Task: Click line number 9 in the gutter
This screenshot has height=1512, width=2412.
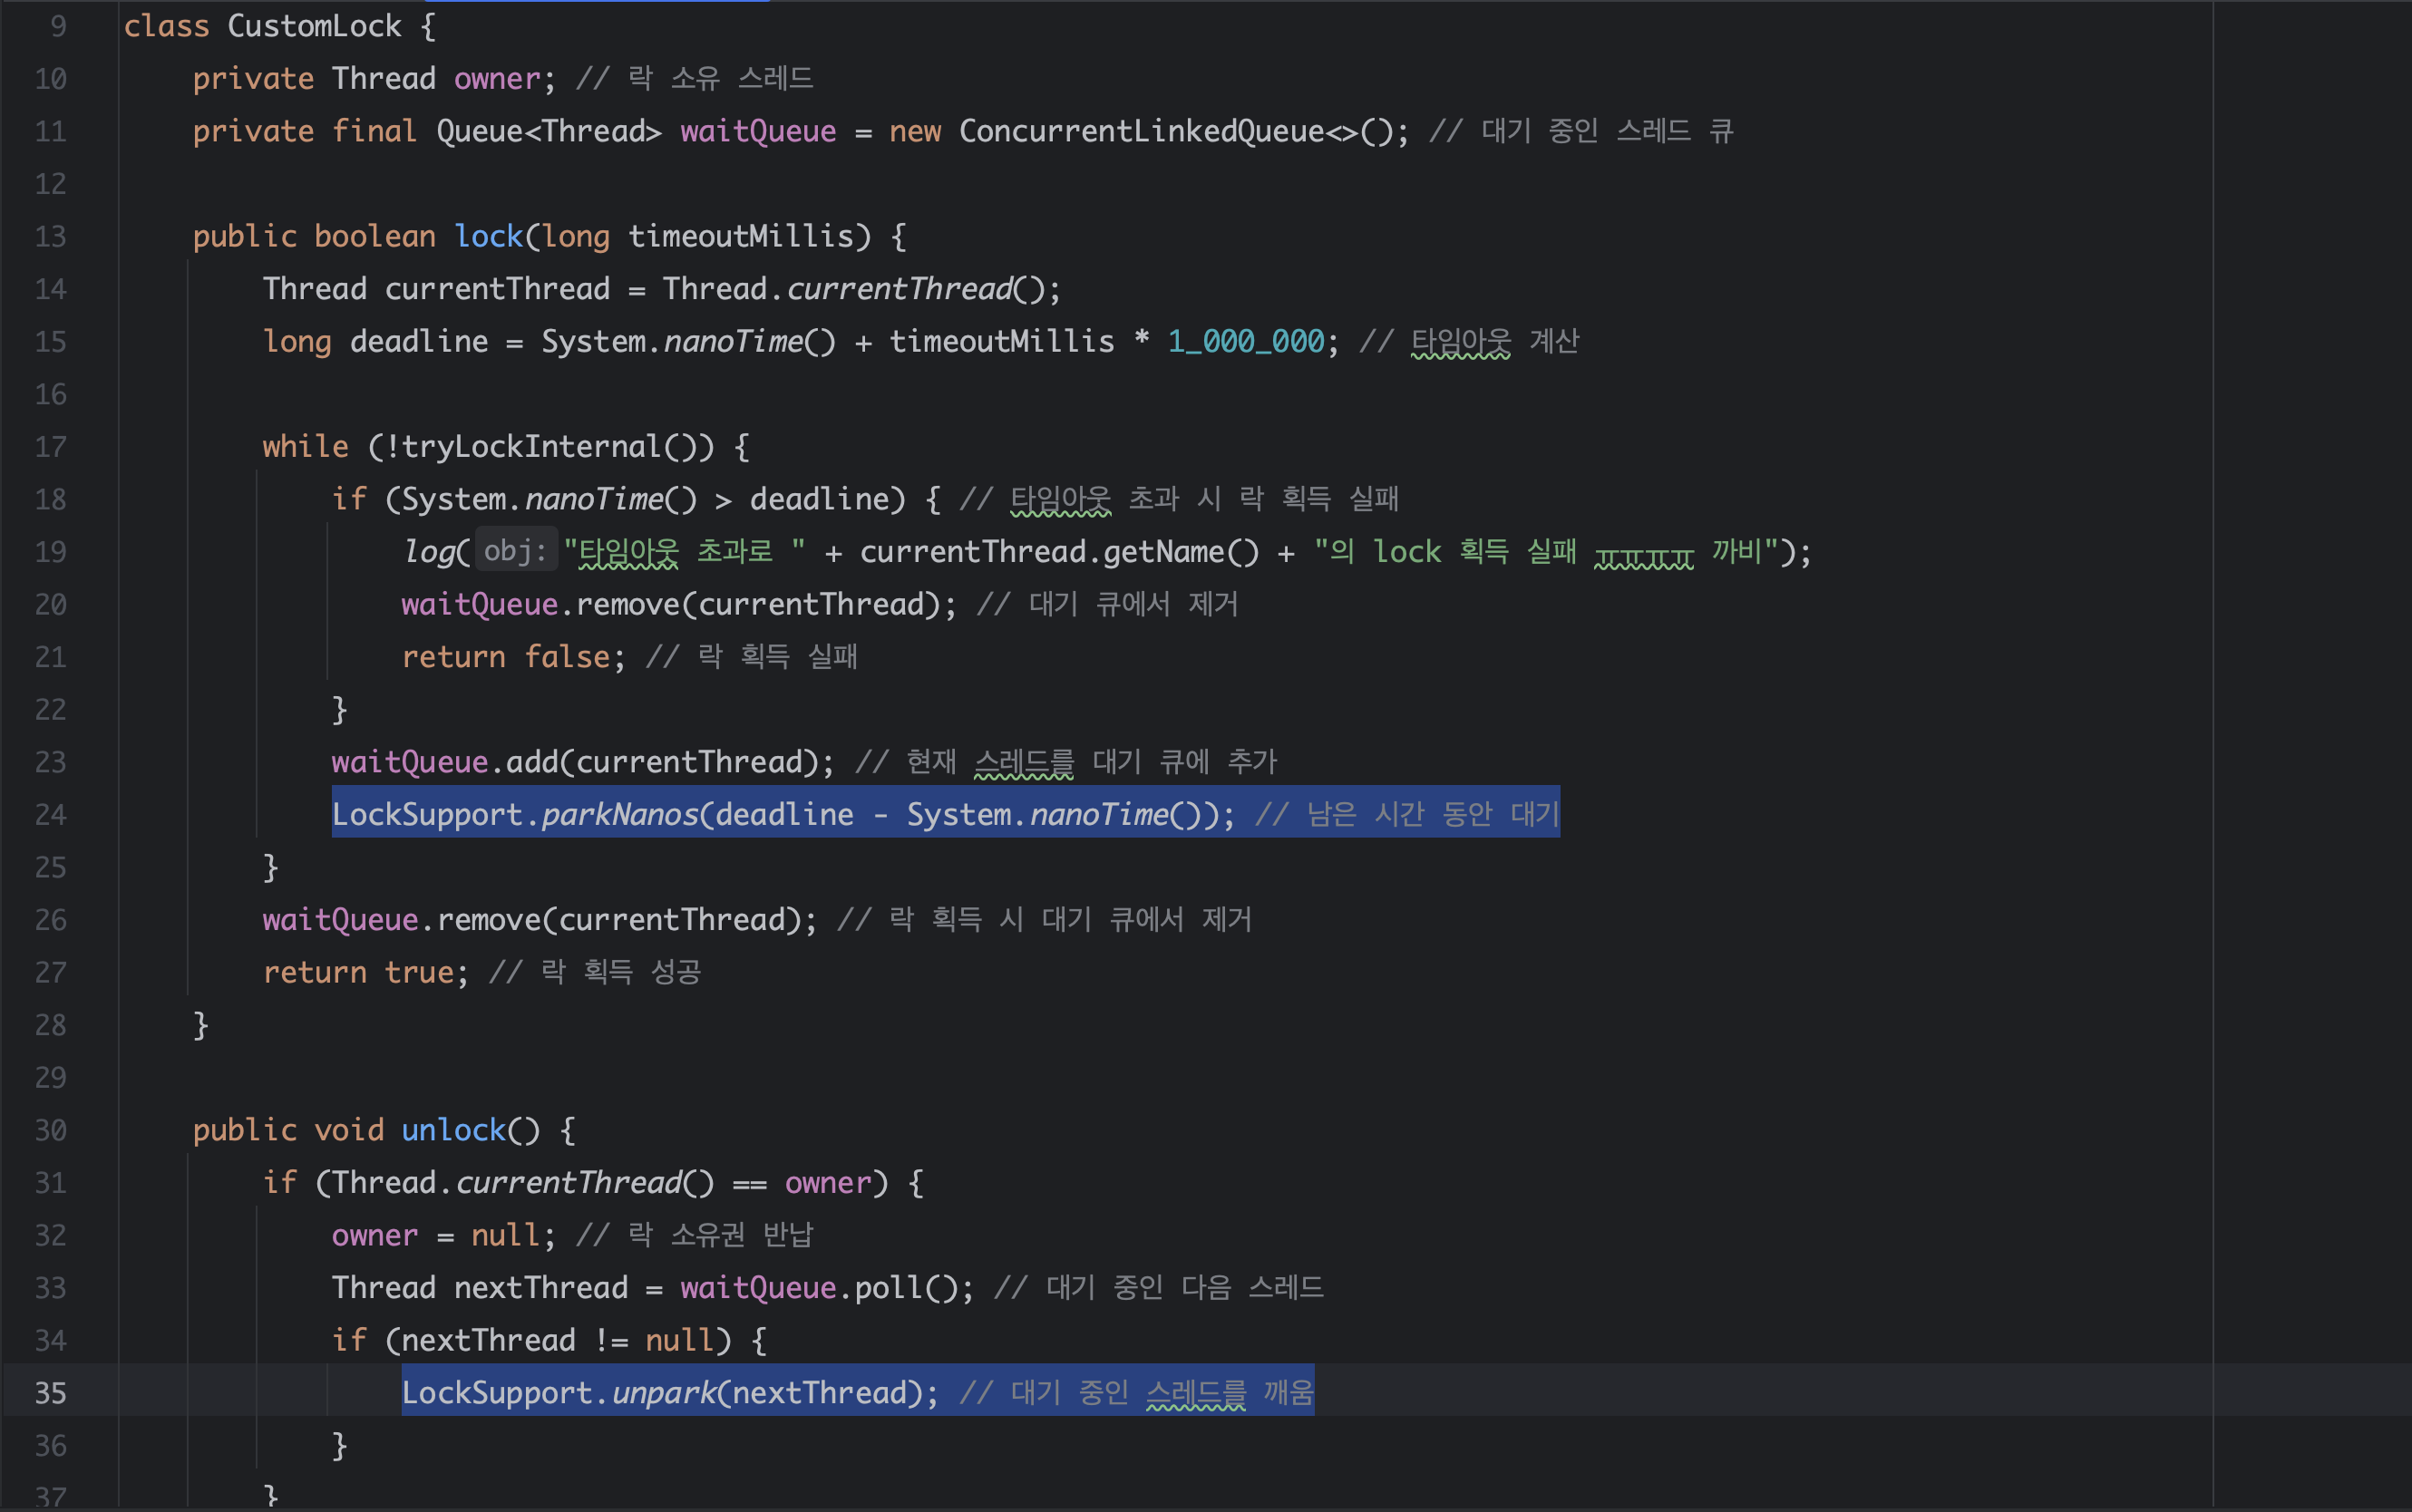Action: [x=58, y=26]
